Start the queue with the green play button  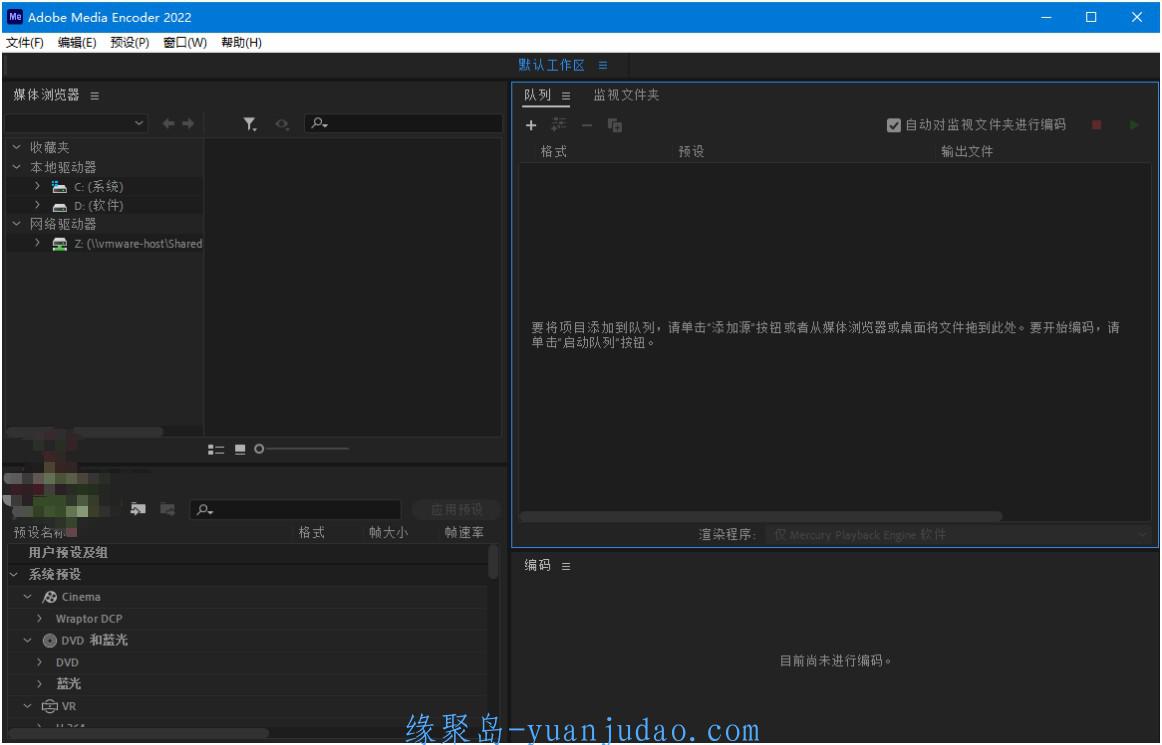coord(1134,125)
